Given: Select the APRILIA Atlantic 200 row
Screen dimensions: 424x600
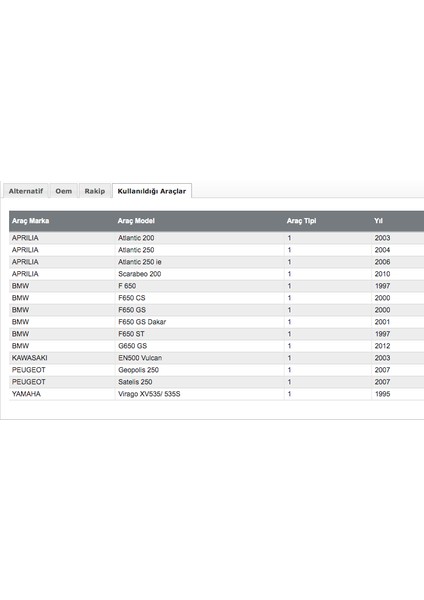Looking at the screenshot, I should point(217,238).
